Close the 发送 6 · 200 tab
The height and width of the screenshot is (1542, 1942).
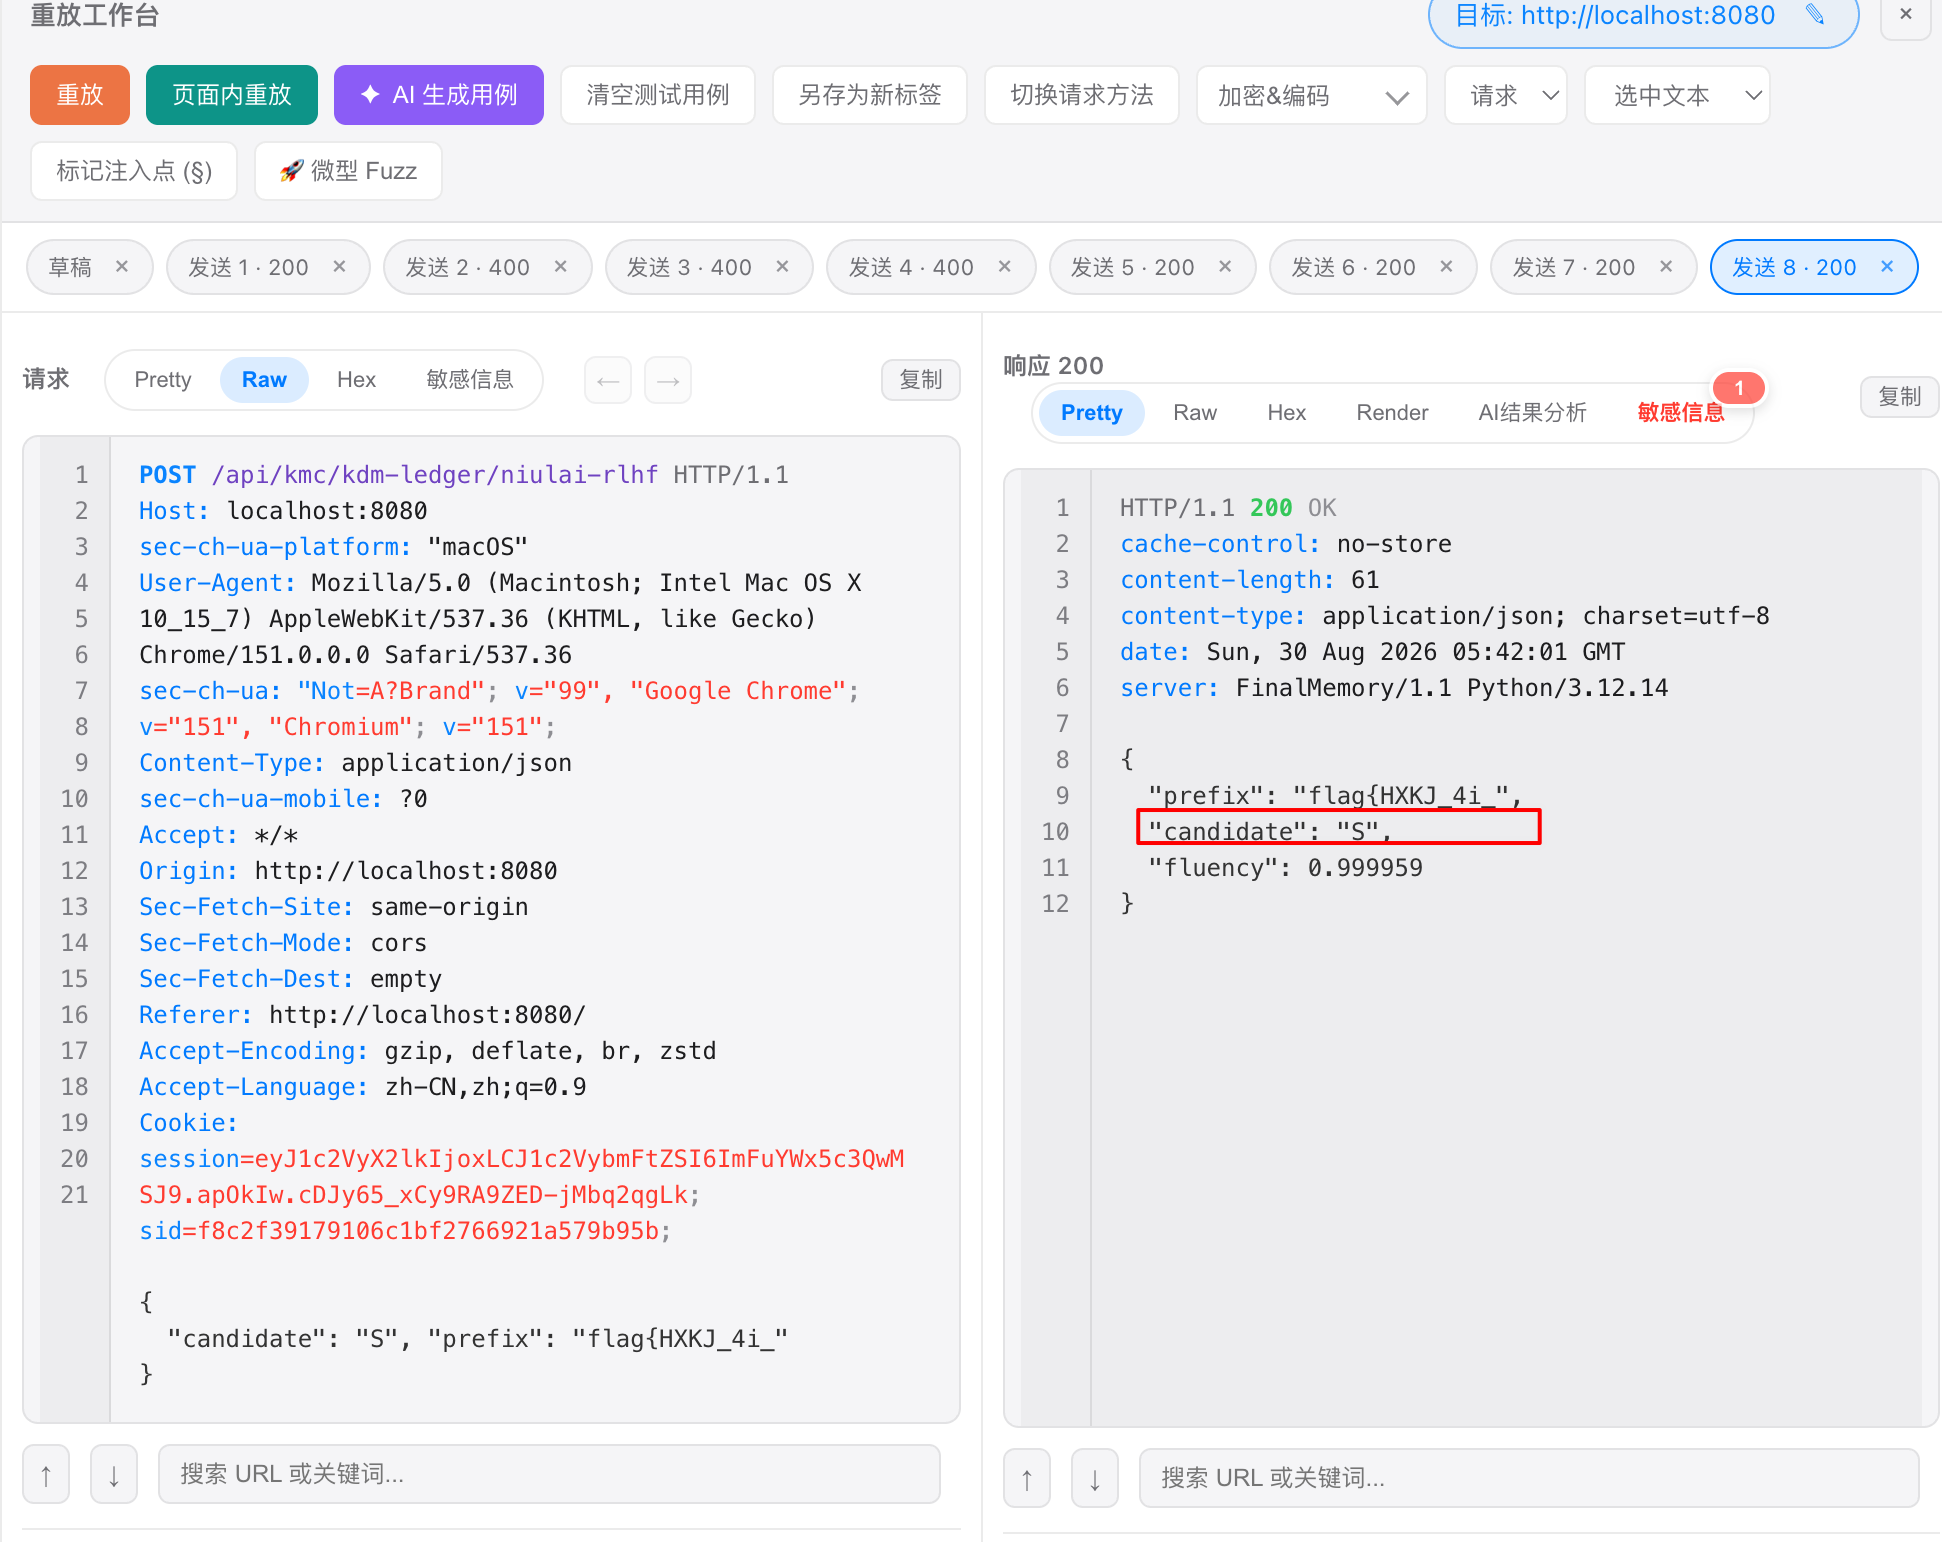click(x=1446, y=267)
